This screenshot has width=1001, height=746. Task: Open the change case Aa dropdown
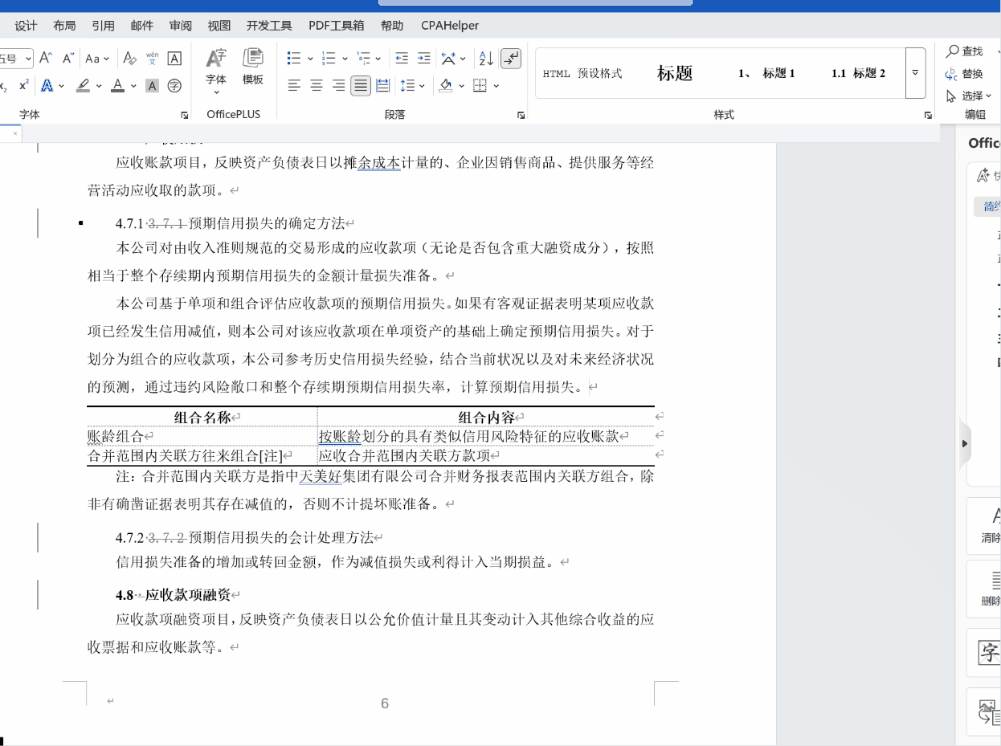pos(97,58)
